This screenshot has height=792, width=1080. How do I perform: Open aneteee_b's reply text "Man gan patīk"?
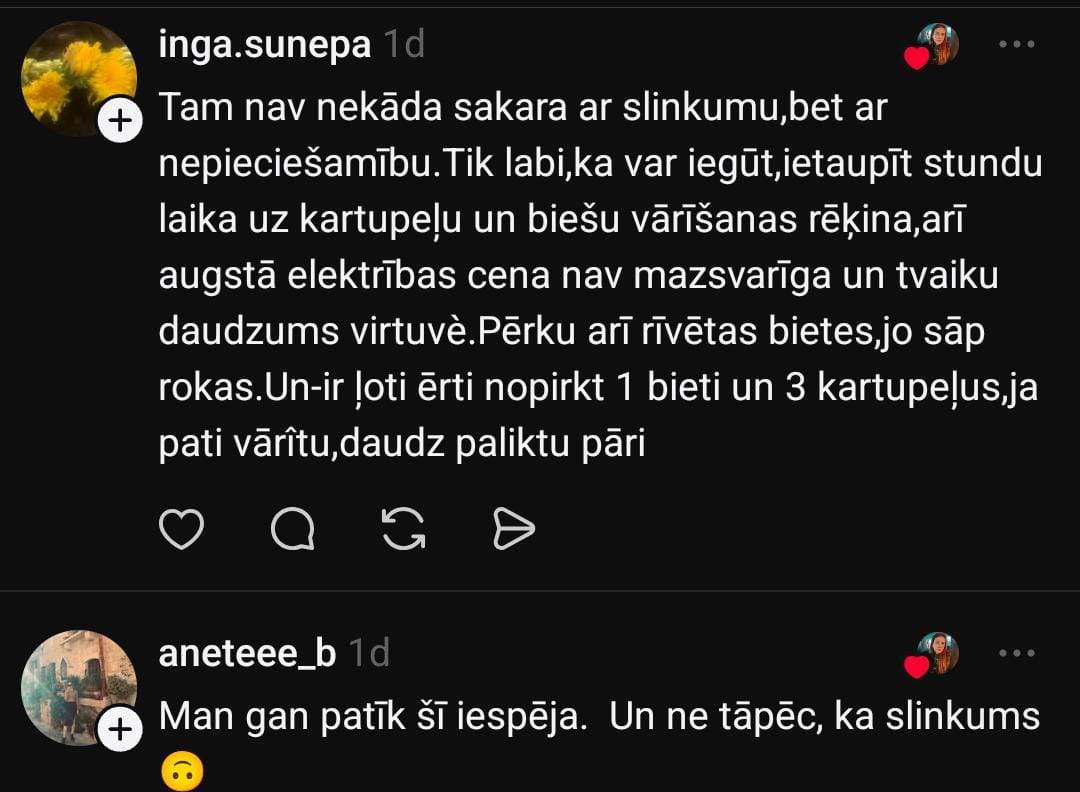click(598, 717)
